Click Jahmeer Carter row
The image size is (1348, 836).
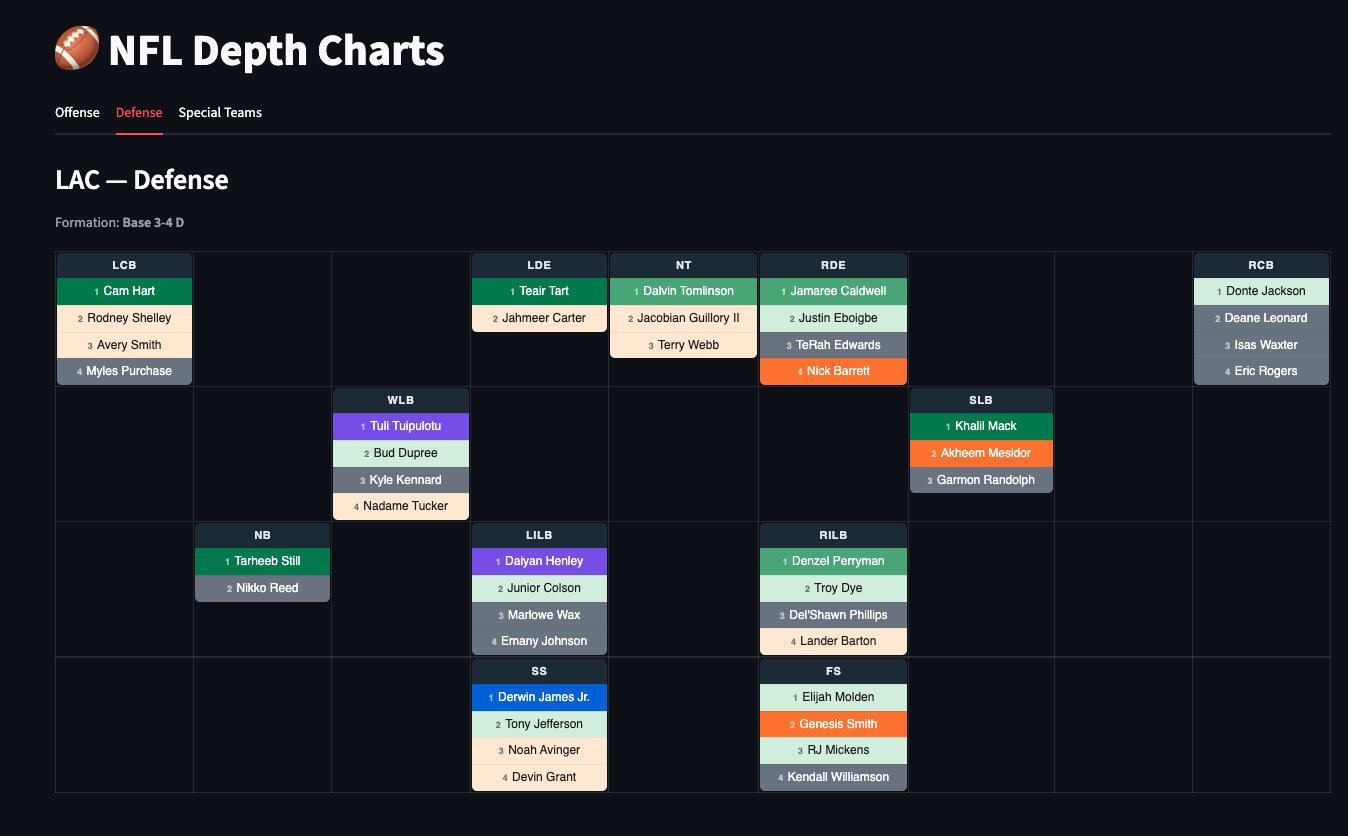click(539, 318)
